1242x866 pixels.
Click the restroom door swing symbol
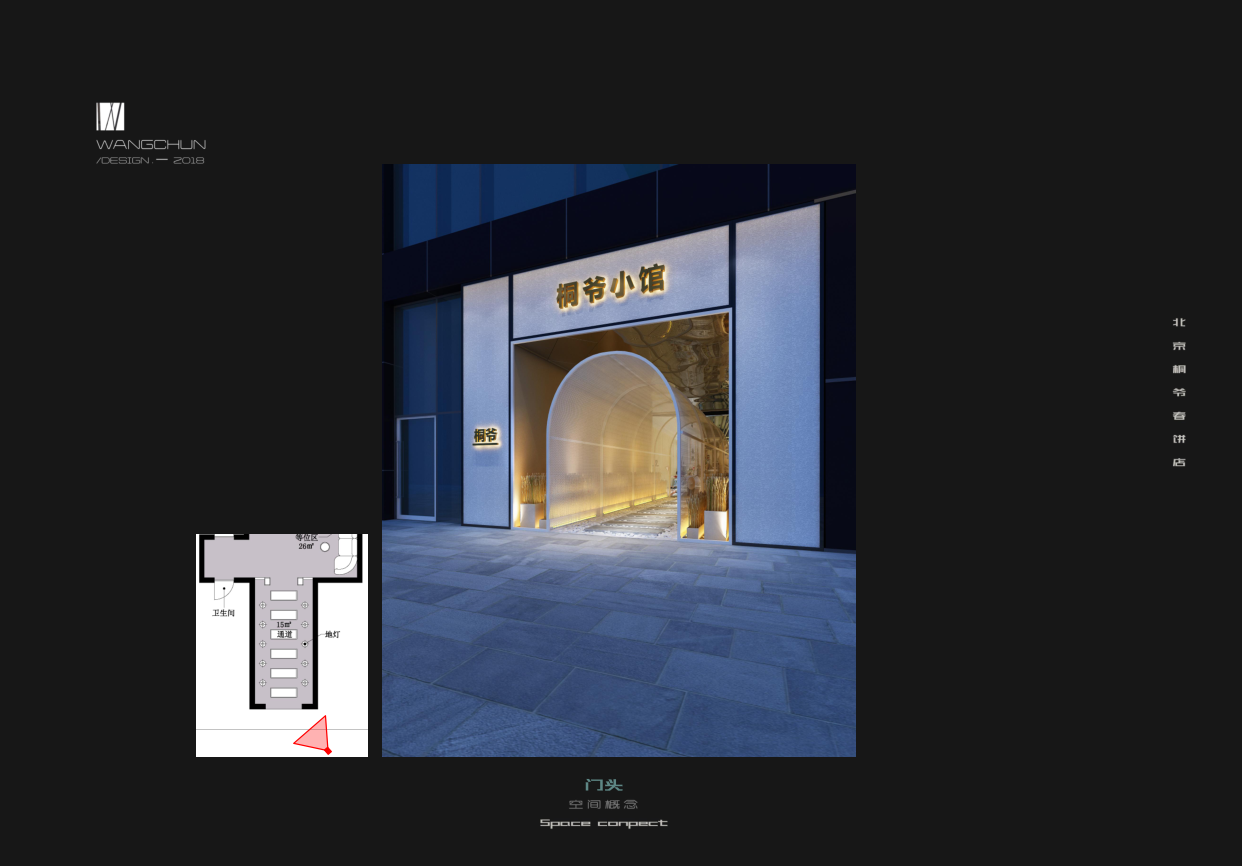pyautogui.click(x=221, y=590)
